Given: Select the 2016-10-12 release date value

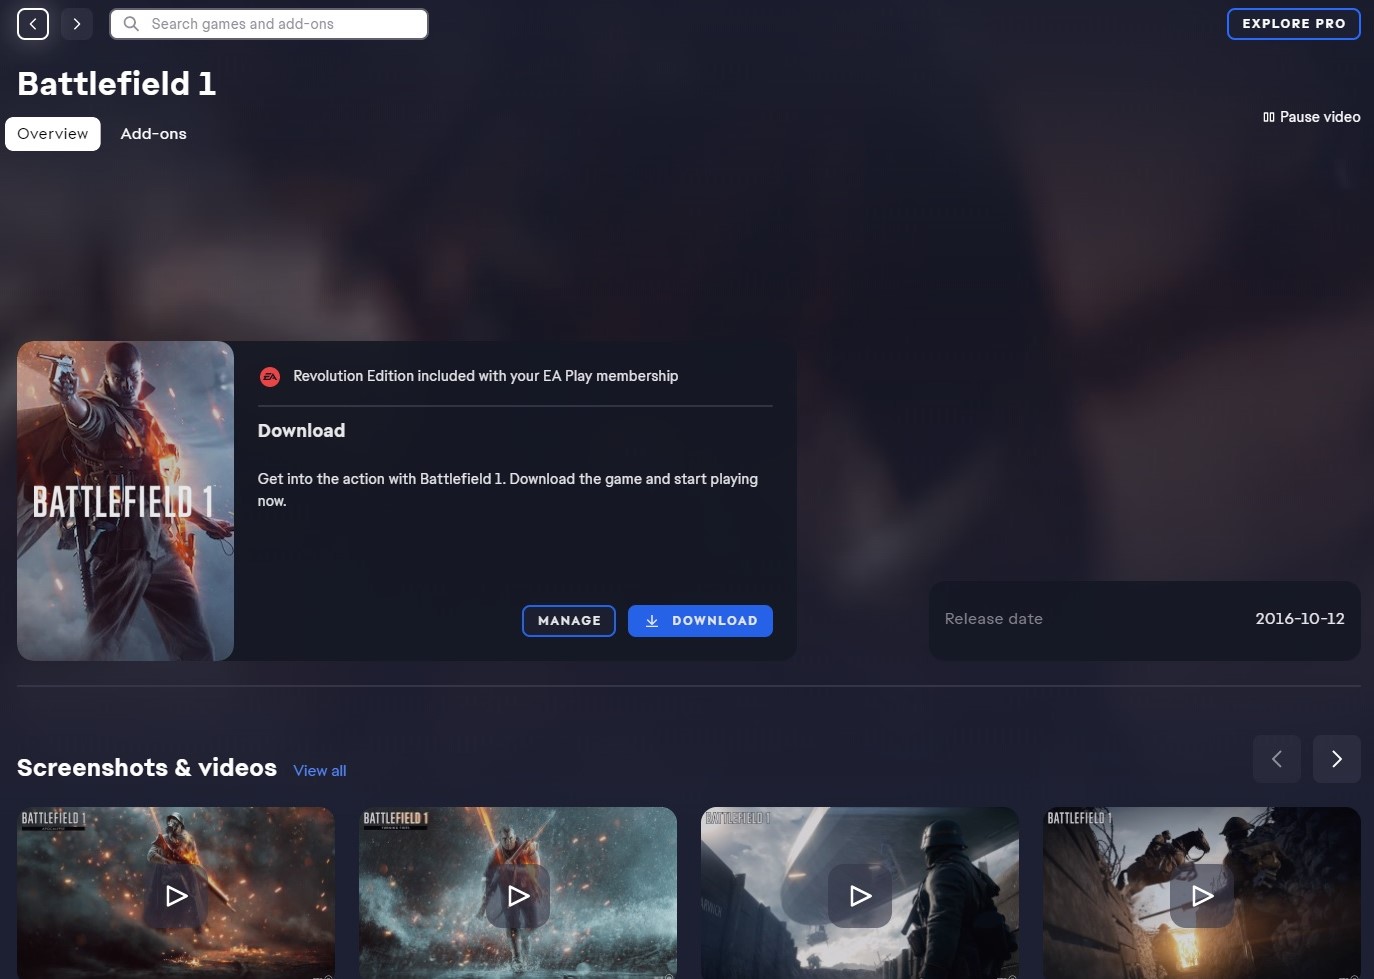Looking at the screenshot, I should [1300, 619].
